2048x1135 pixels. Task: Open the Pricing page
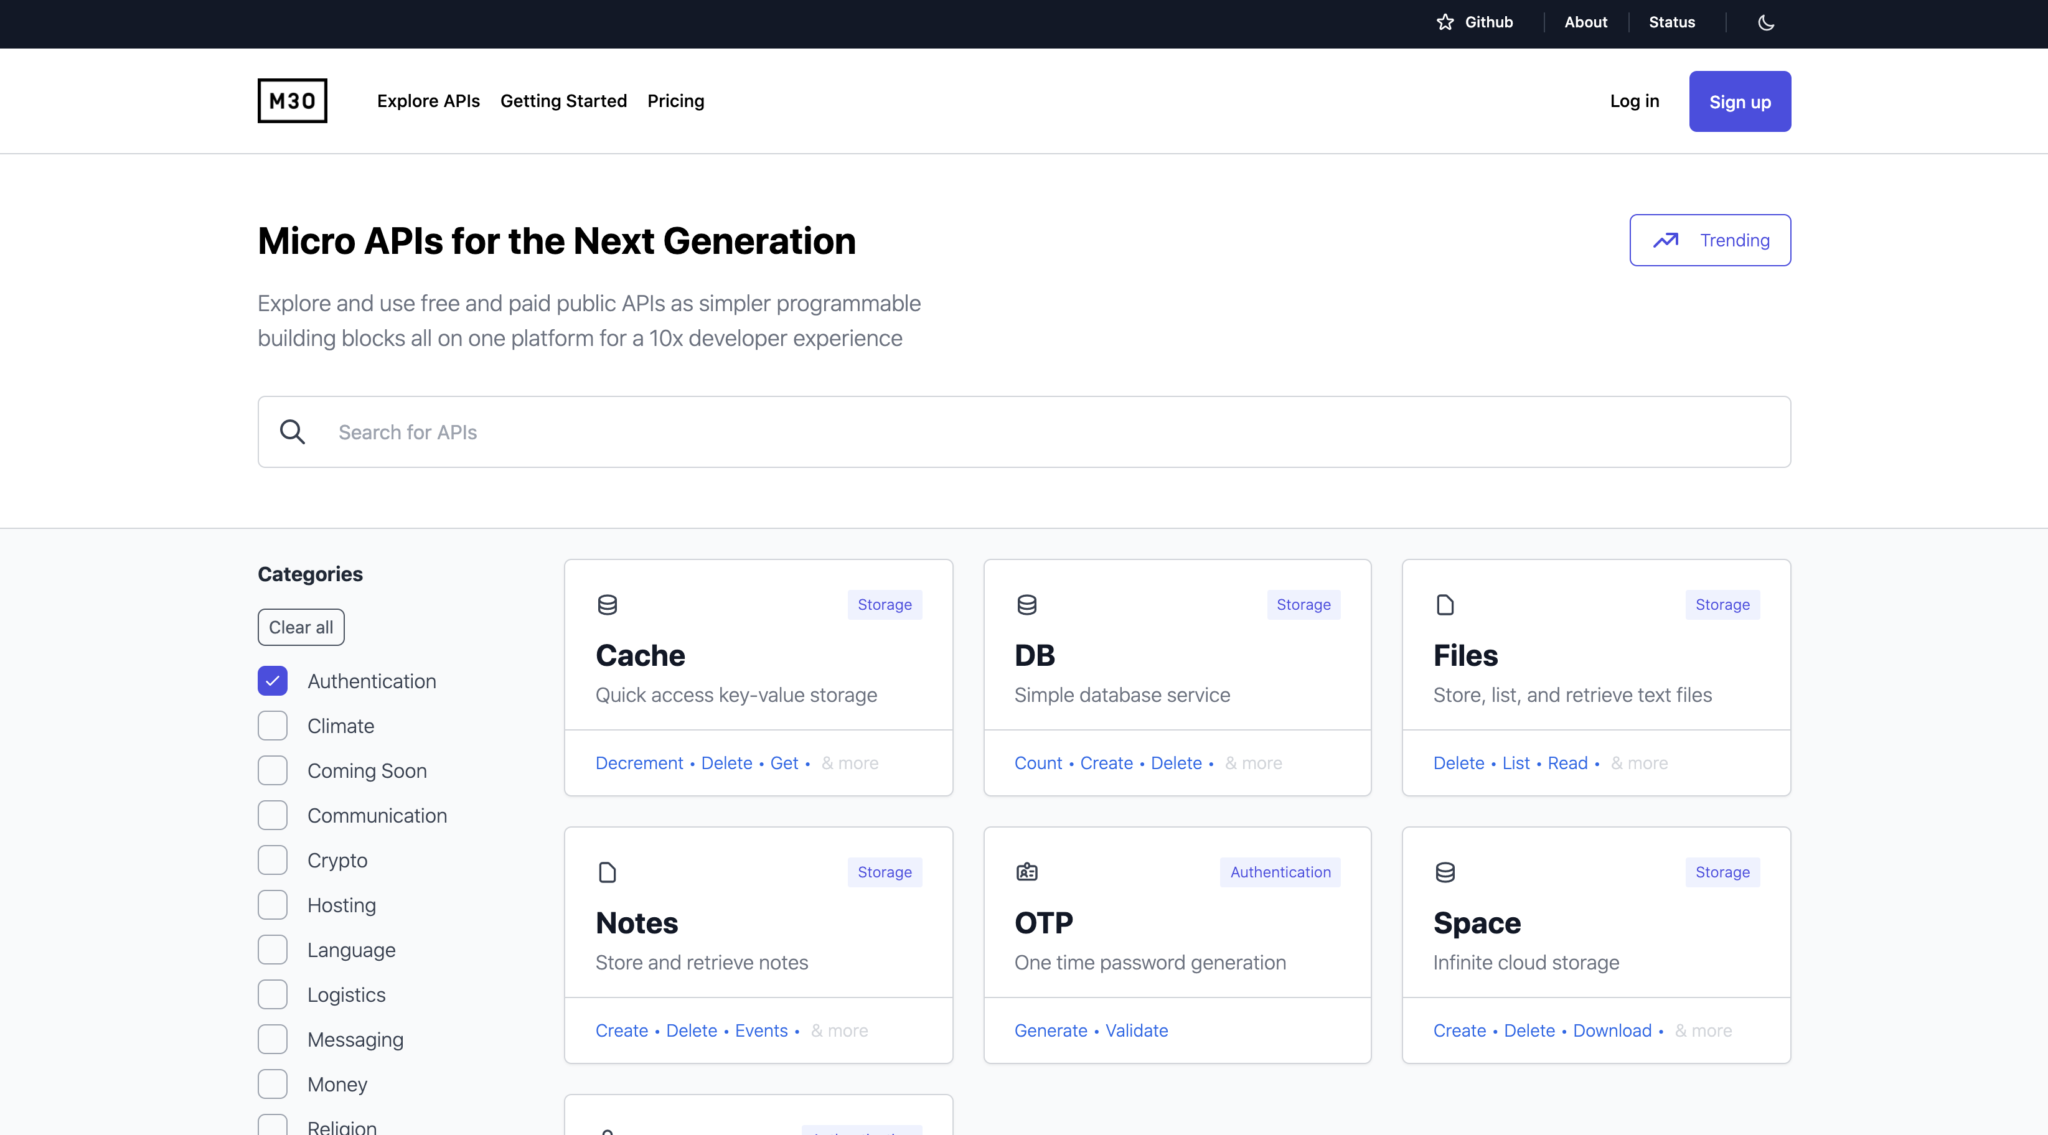675,100
